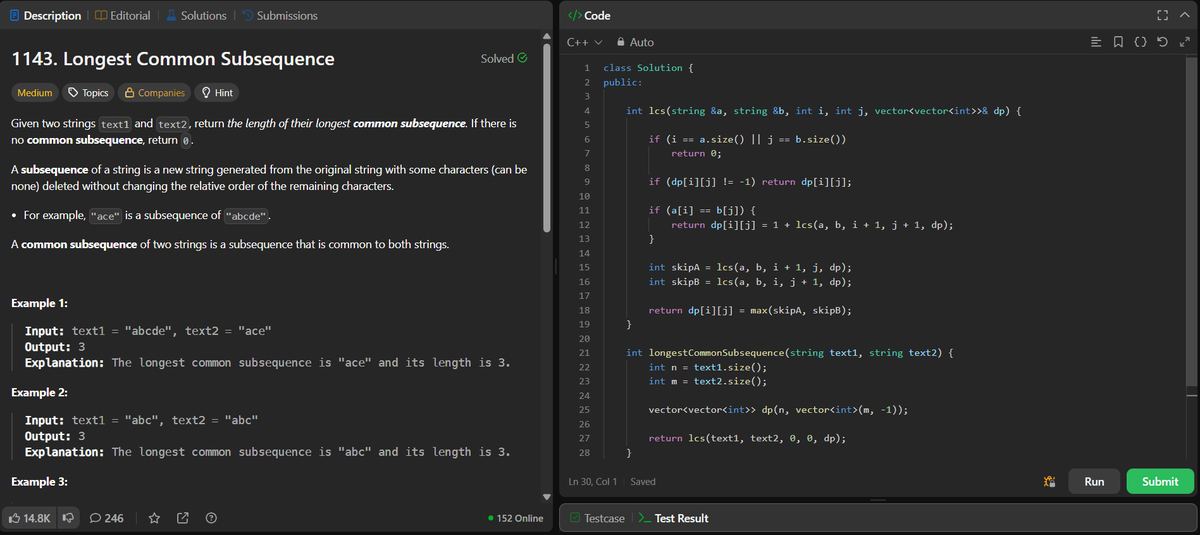Click the Run button
This screenshot has width=1200, height=535.
click(x=1094, y=481)
